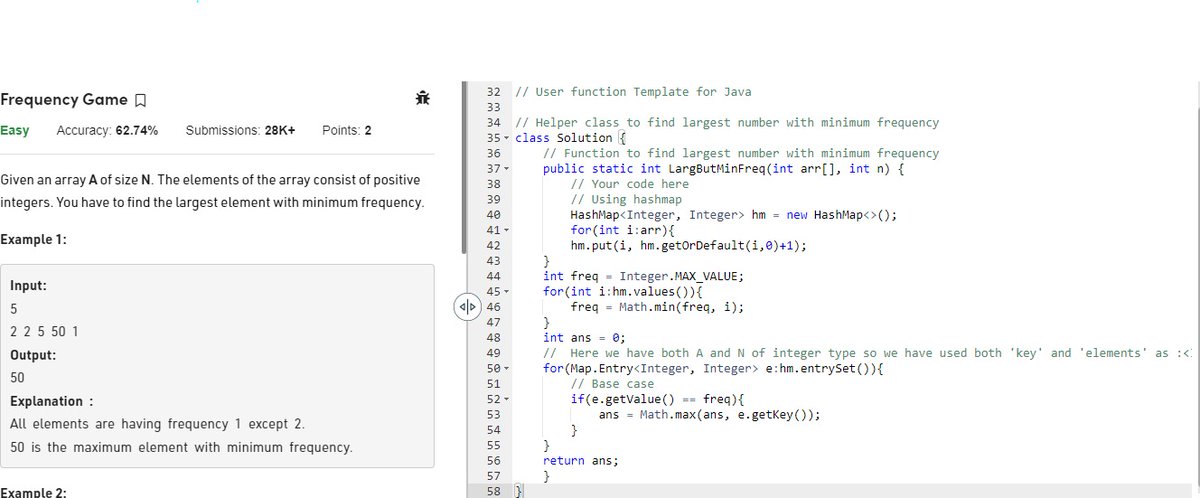The width and height of the screenshot is (1200, 498).
Task: Click the Example 1: heading
Action: [34, 240]
